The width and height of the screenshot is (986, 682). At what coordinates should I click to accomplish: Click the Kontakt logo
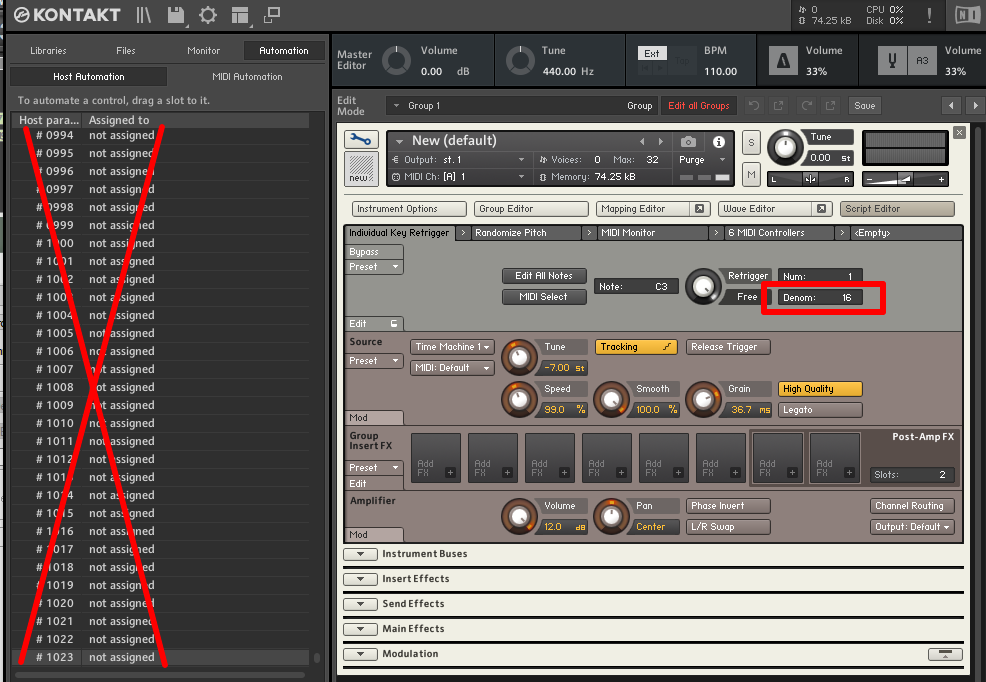tap(67, 15)
